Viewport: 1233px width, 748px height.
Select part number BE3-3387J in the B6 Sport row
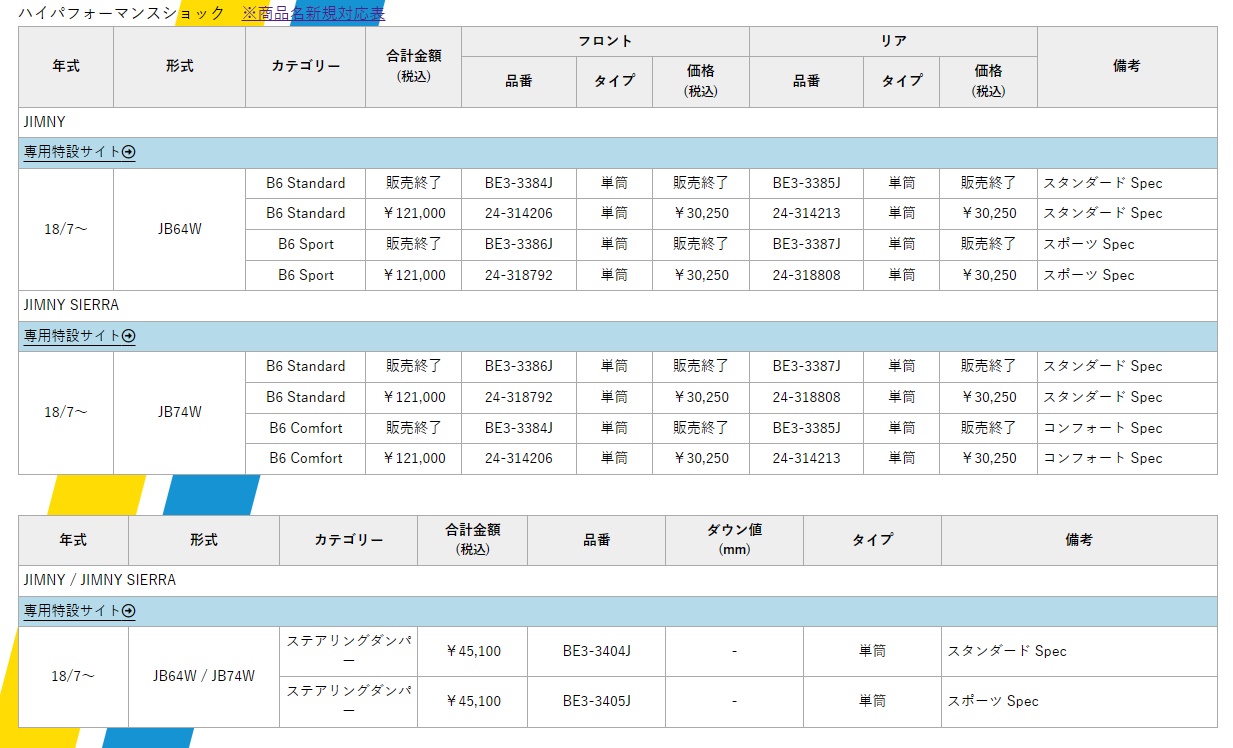pos(806,244)
